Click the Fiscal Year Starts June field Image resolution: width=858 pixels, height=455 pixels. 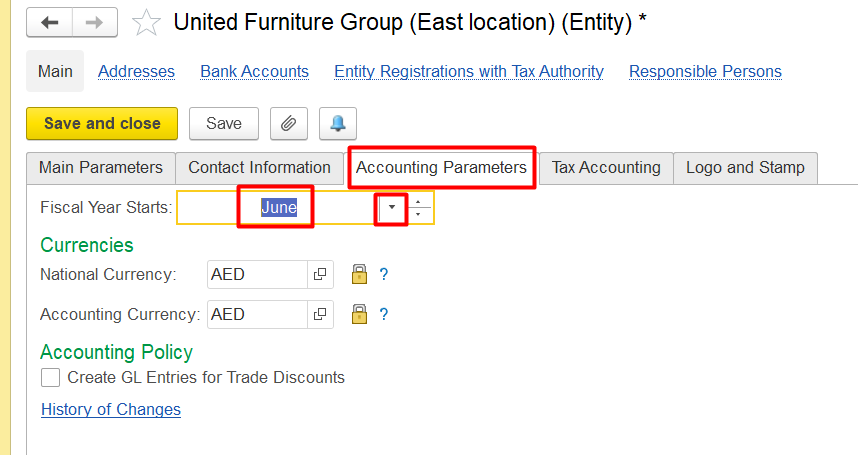pos(278,207)
